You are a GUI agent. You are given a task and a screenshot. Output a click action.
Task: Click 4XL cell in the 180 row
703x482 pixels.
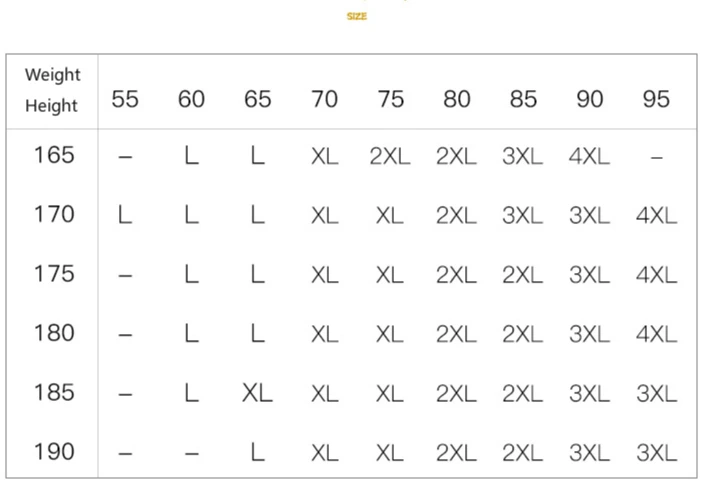point(656,334)
